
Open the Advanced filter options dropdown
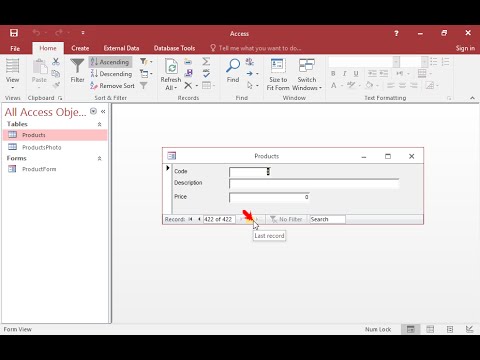pyautogui.click(x=146, y=74)
